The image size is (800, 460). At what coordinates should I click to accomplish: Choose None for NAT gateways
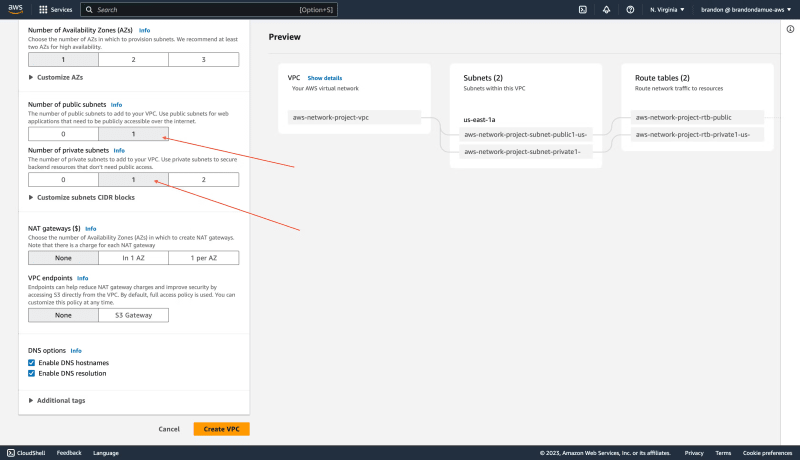click(x=63, y=258)
